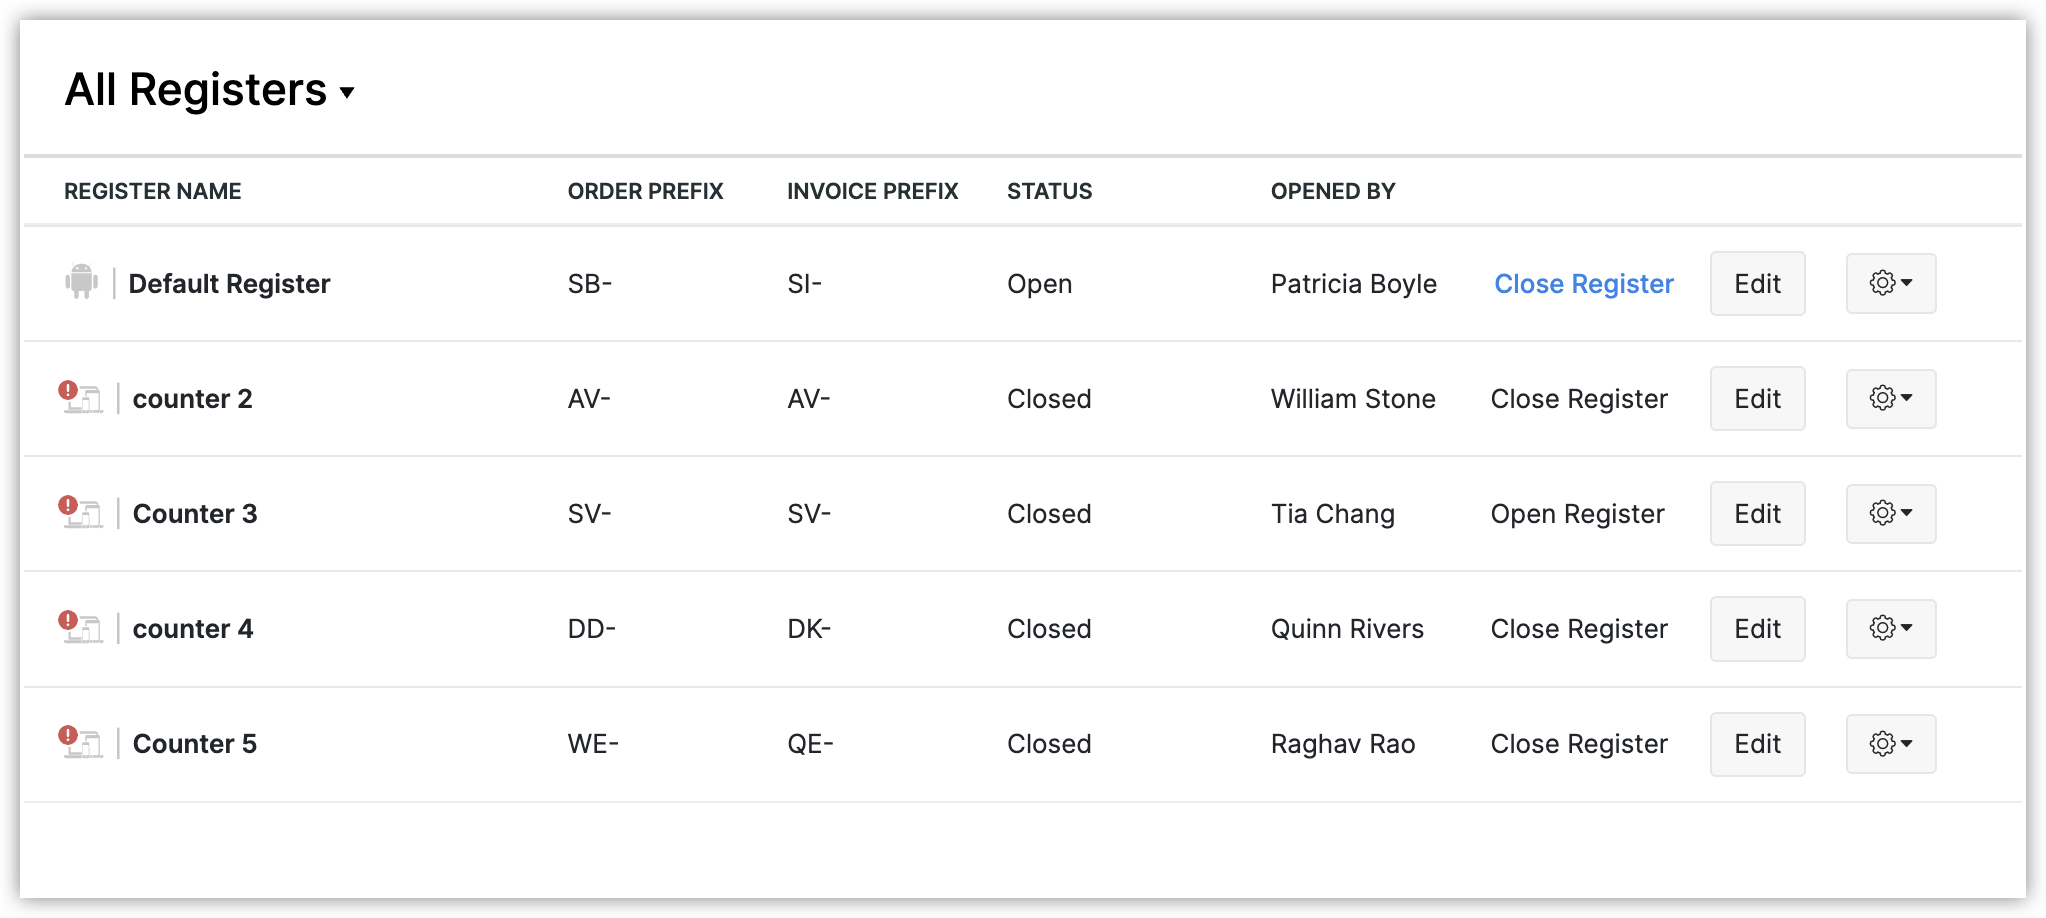Click the warning device icon beside Counter 3
The height and width of the screenshot is (918, 2046).
(x=81, y=513)
